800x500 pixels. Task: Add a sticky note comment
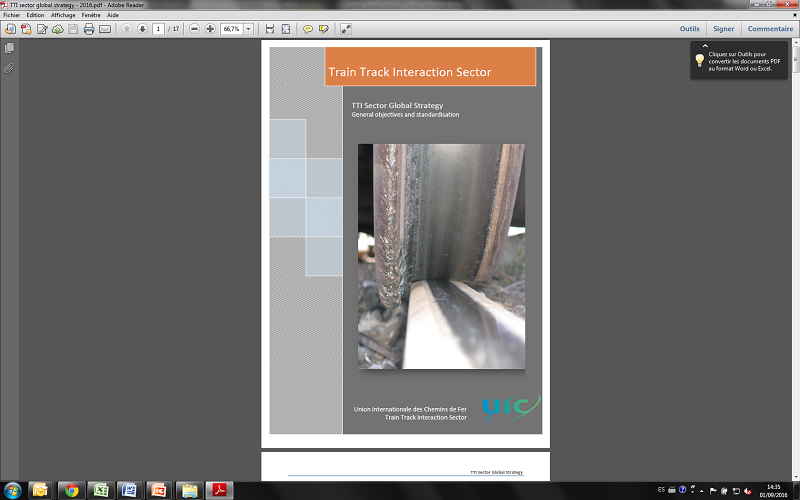click(x=307, y=29)
